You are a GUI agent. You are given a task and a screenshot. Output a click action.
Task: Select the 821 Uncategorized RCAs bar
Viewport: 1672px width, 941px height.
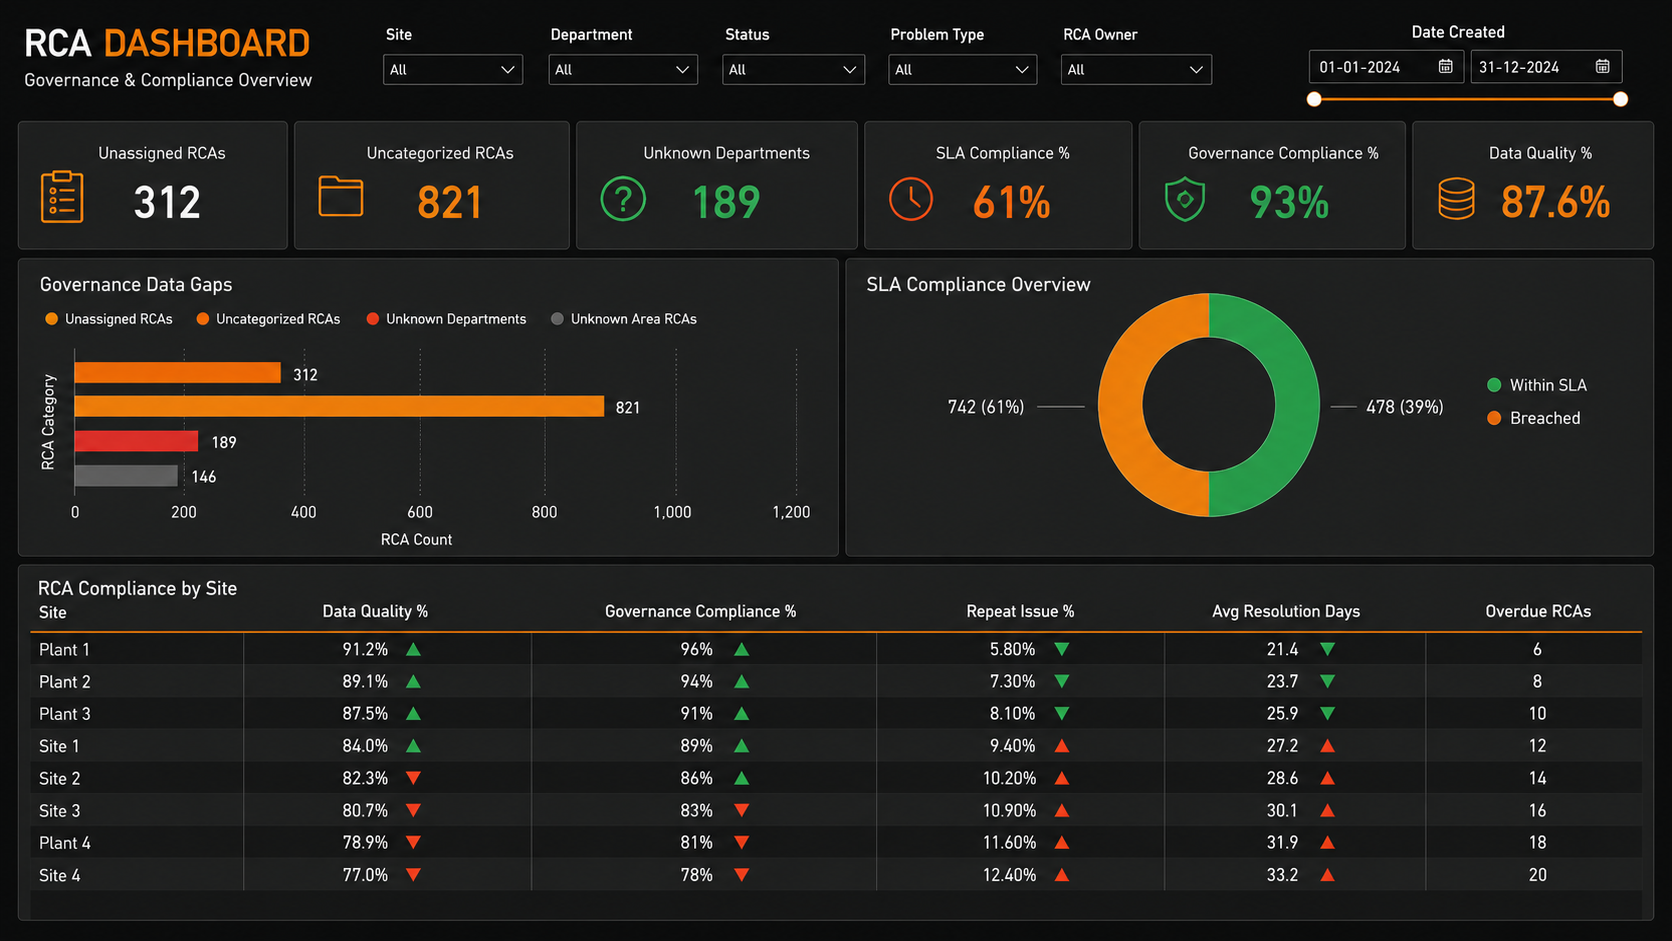point(339,406)
